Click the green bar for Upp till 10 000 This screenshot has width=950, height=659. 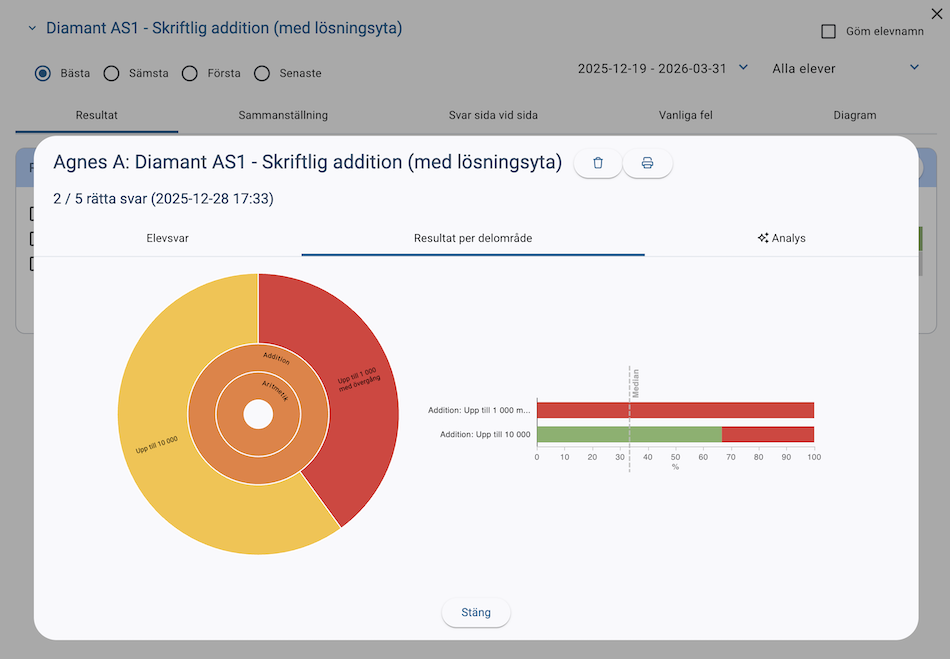(629, 434)
